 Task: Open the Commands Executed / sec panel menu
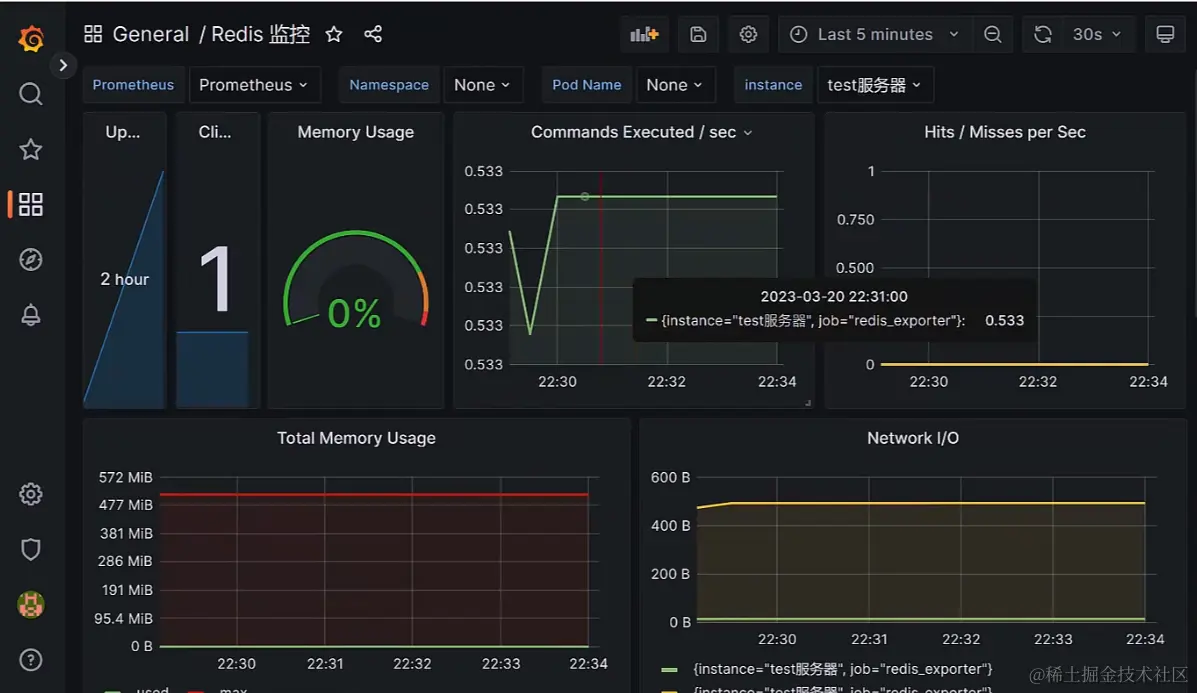748,133
